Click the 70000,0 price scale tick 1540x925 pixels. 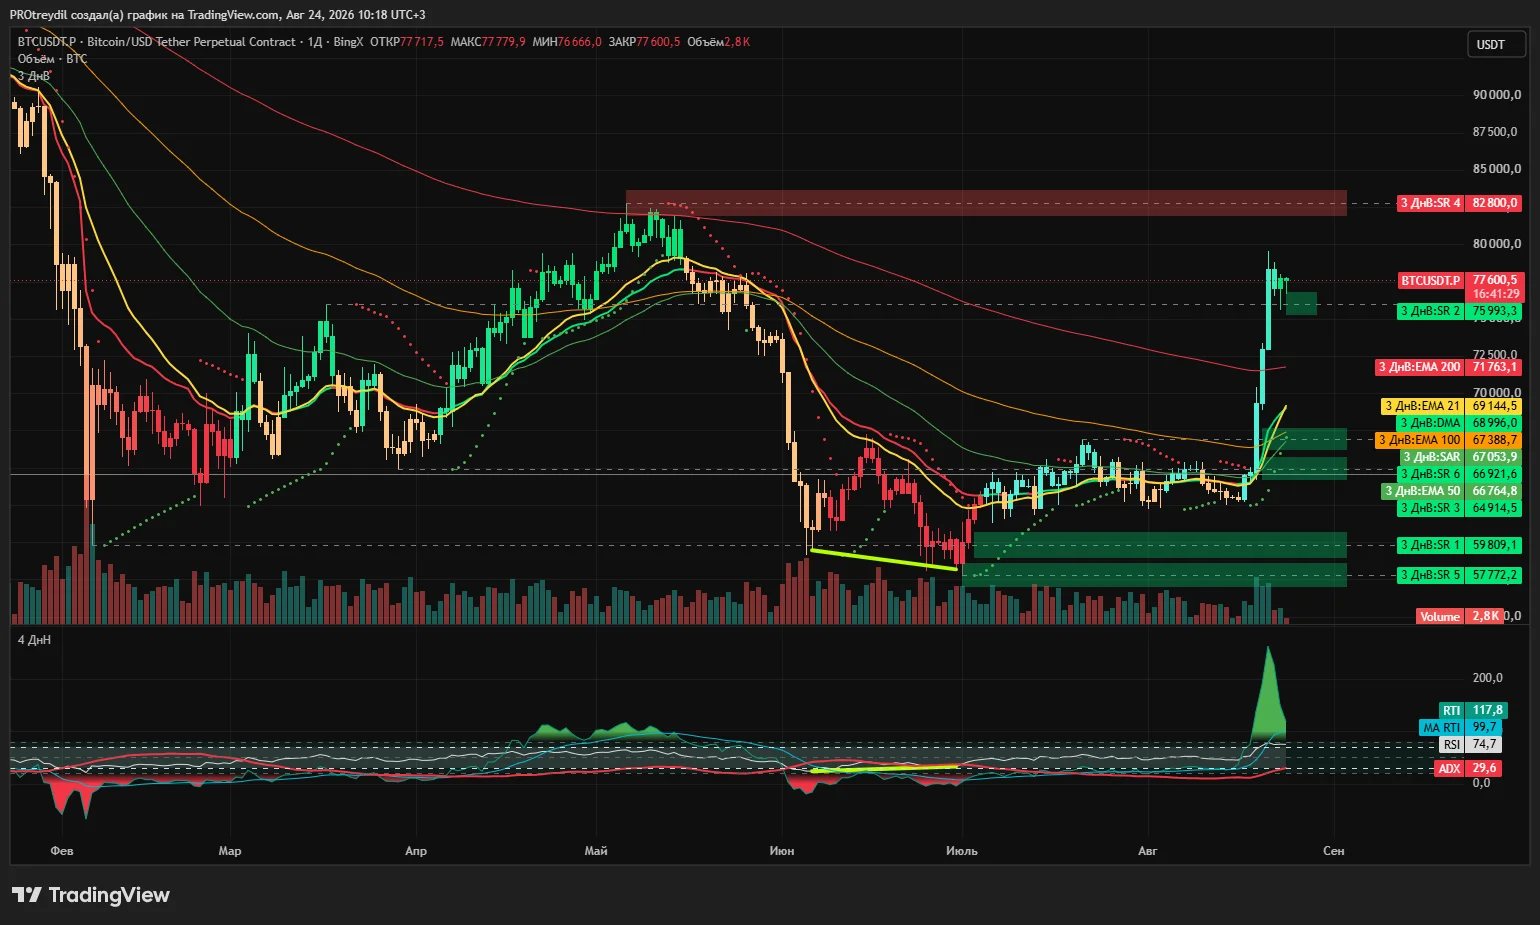pyautogui.click(x=1496, y=393)
